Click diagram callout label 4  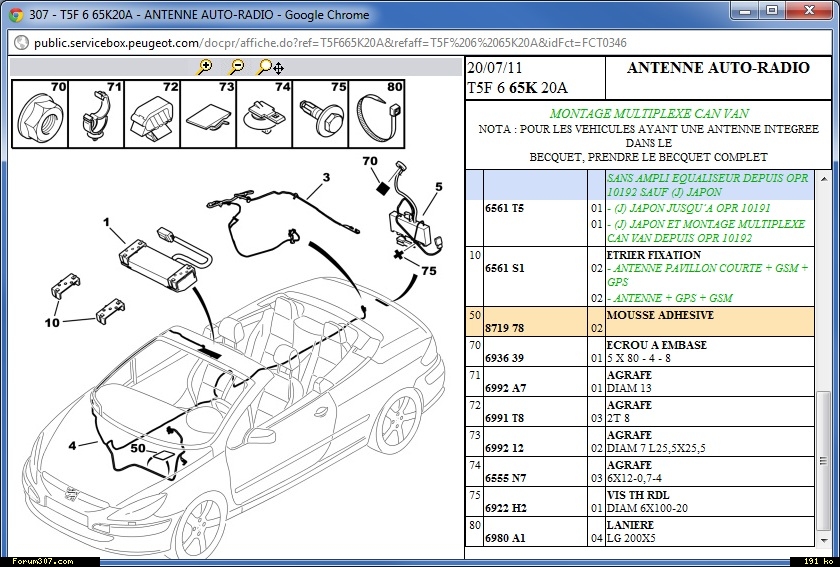pyautogui.click(x=72, y=445)
